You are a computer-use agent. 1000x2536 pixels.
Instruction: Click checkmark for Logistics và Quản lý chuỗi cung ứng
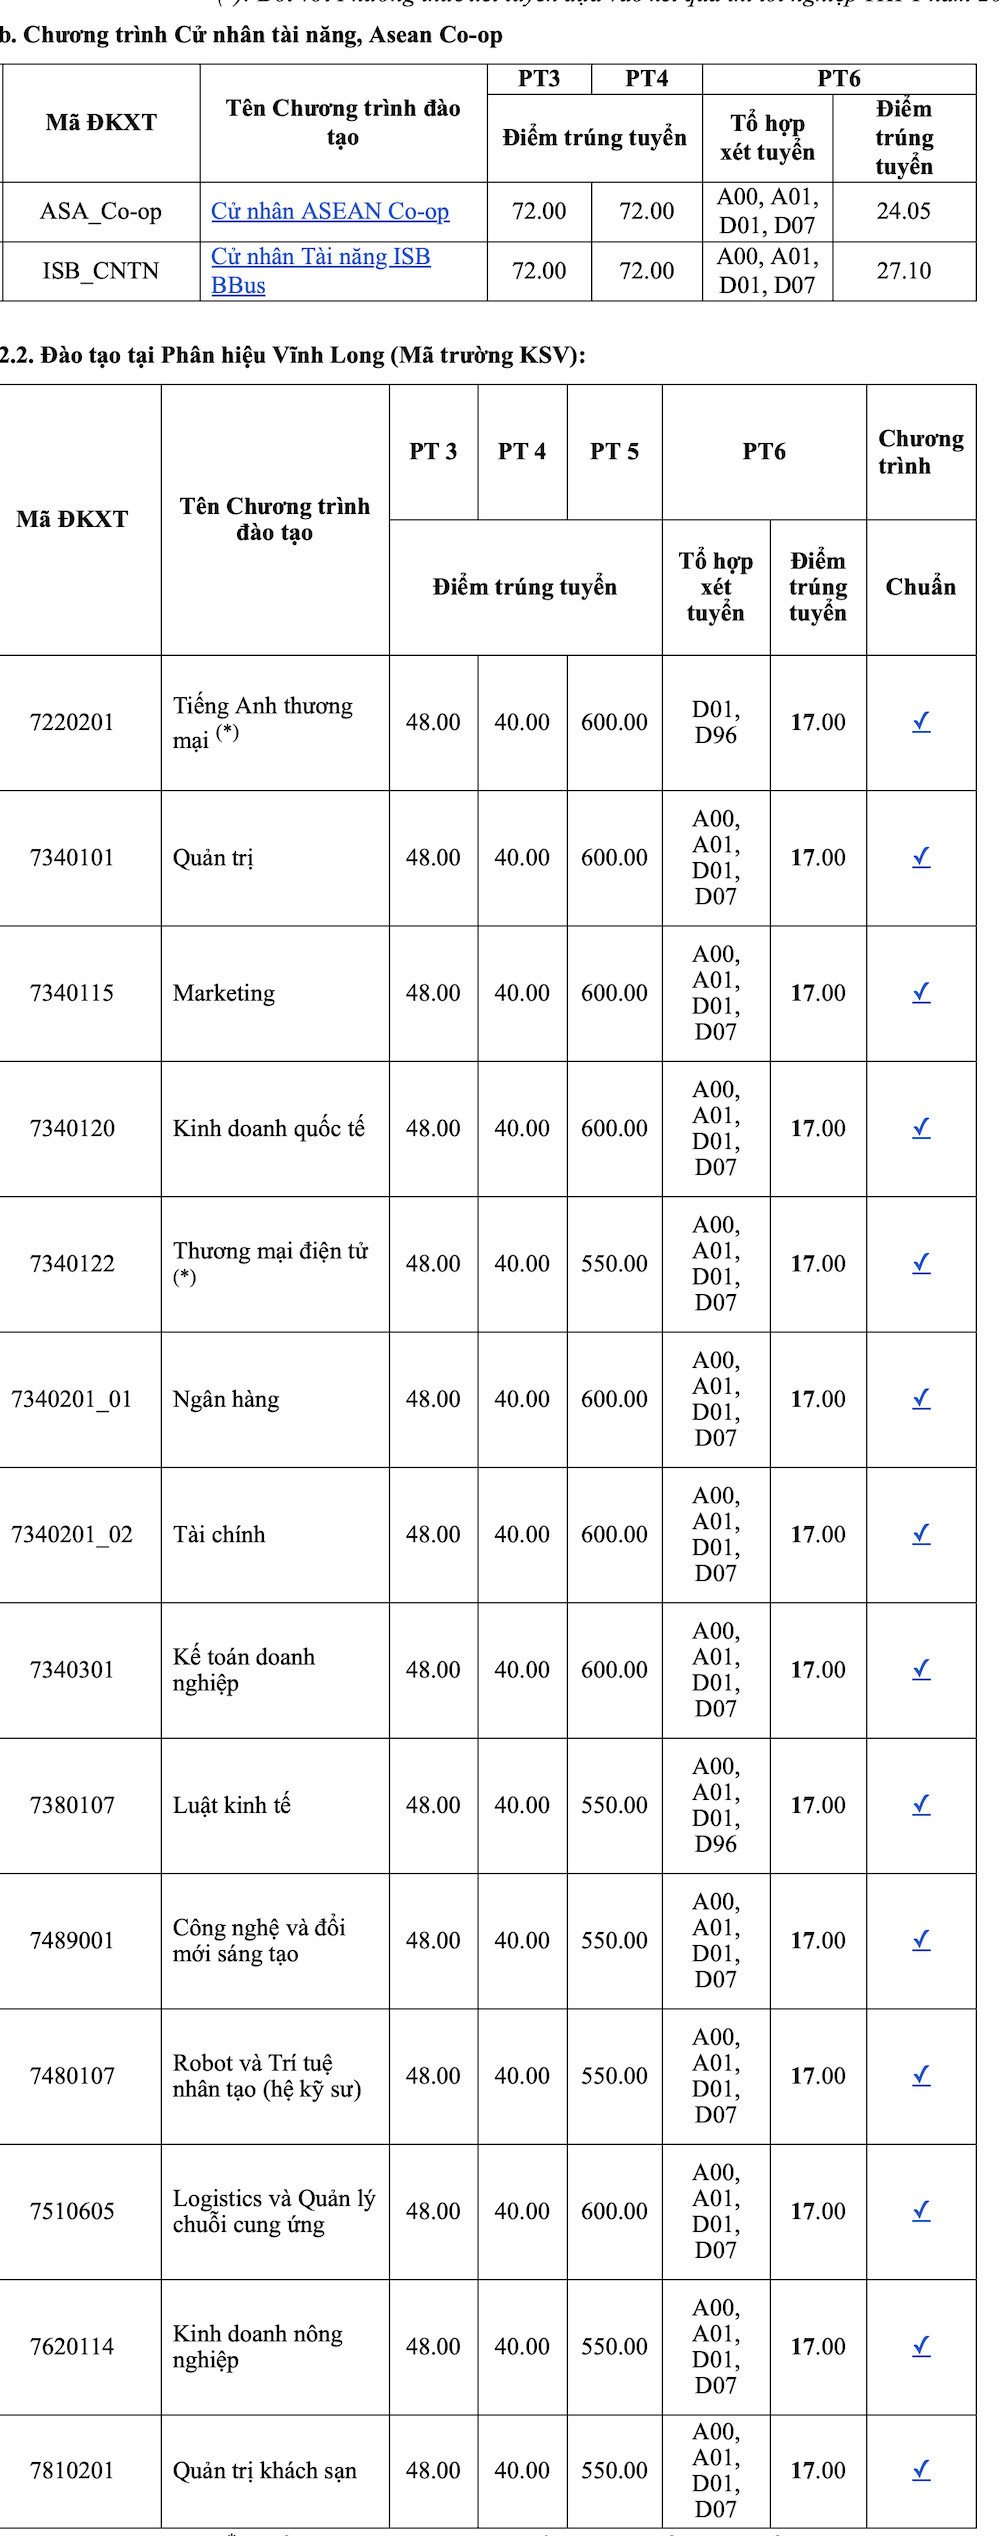(x=921, y=2211)
